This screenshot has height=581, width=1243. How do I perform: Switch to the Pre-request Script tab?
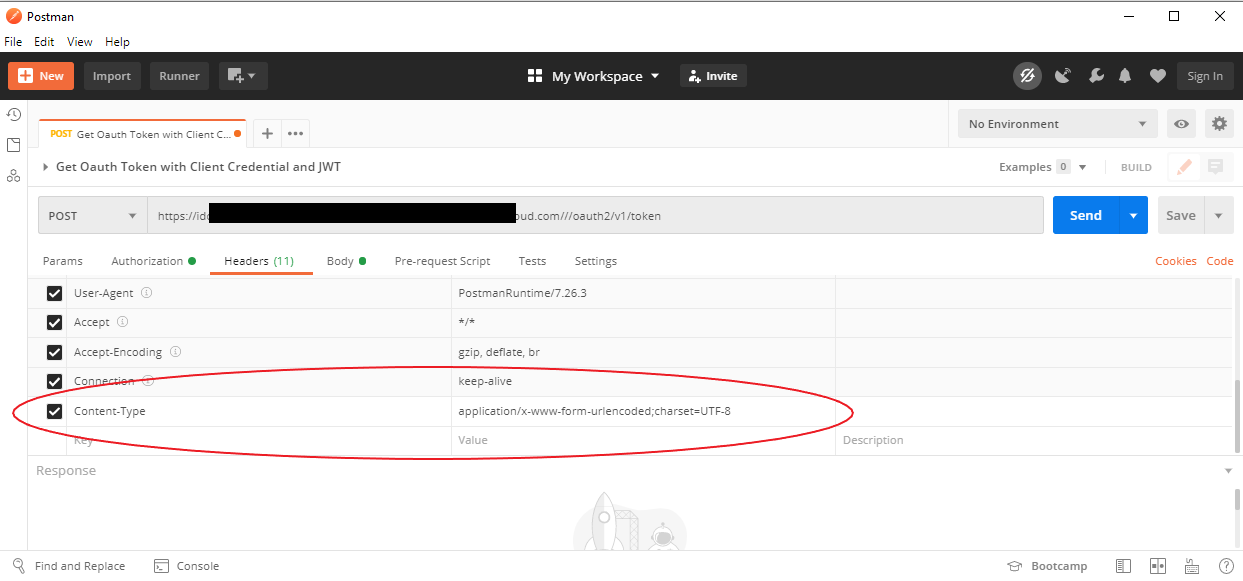[x=442, y=261]
